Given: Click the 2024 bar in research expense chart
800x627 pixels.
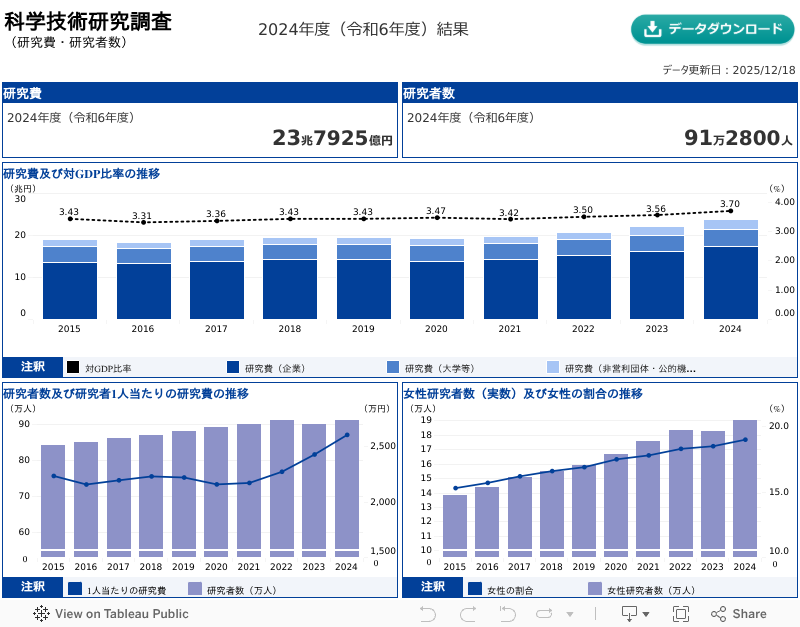Looking at the screenshot, I should point(730,270).
